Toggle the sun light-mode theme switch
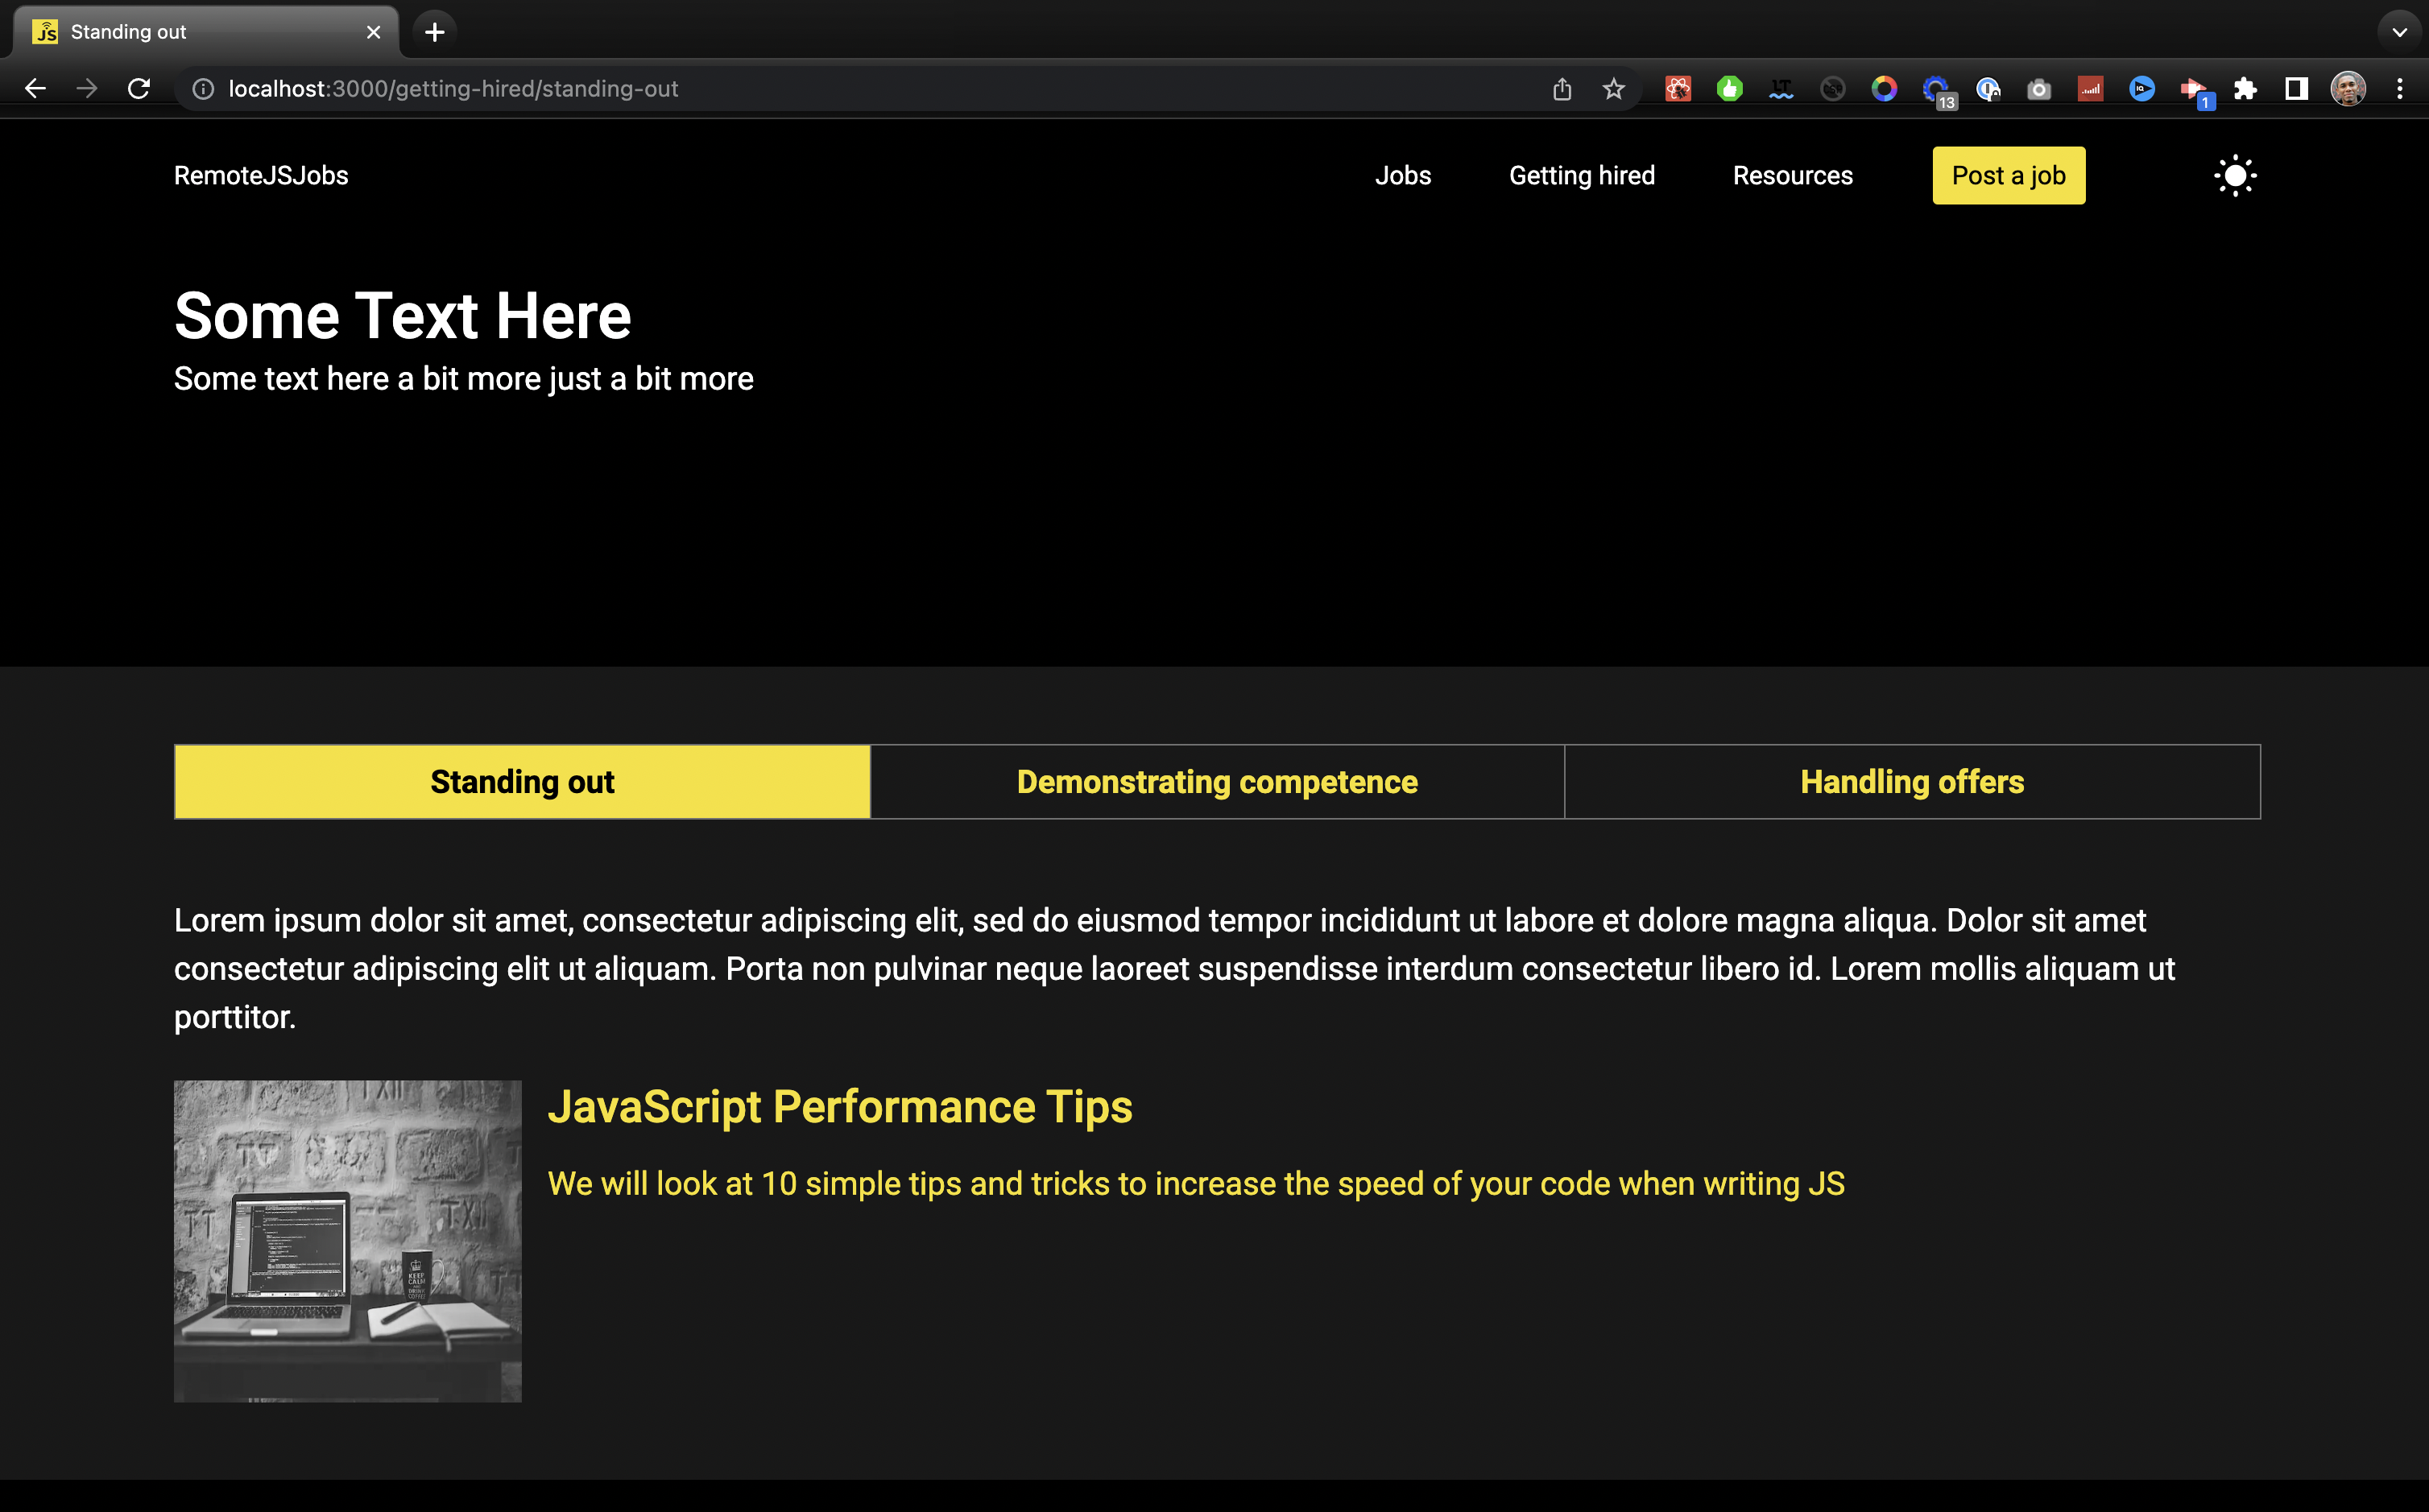Viewport: 2429px width, 1512px height. coord(2234,176)
